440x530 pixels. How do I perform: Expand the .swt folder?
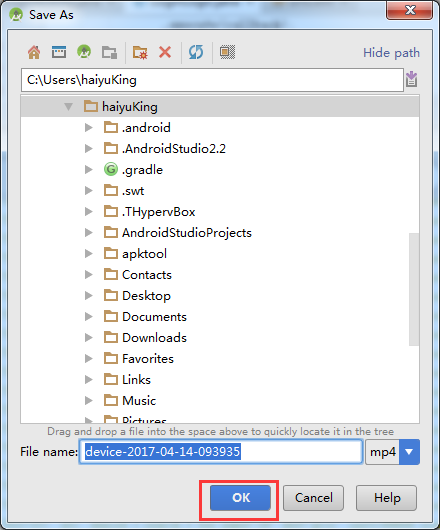[x=89, y=191]
